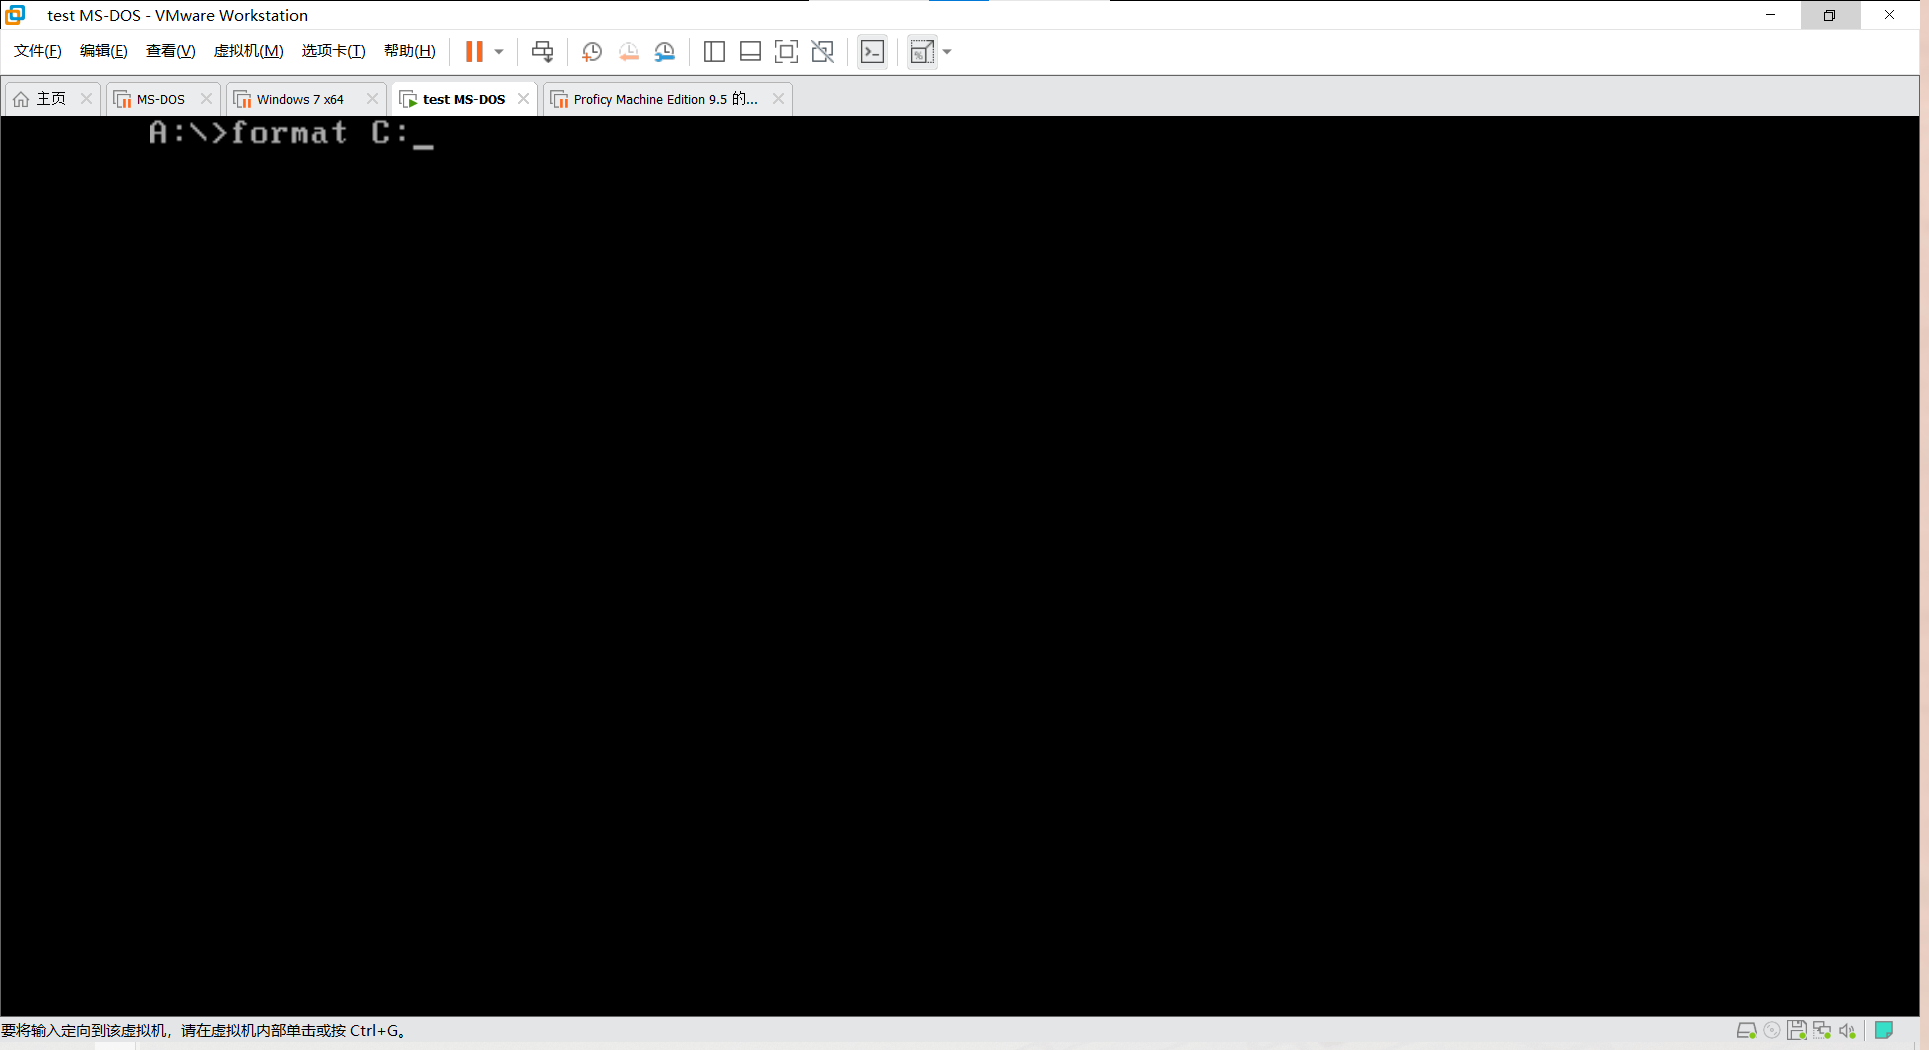The height and width of the screenshot is (1050, 1929).
Task: Open the 选项卡(T) menu
Action: [334, 51]
